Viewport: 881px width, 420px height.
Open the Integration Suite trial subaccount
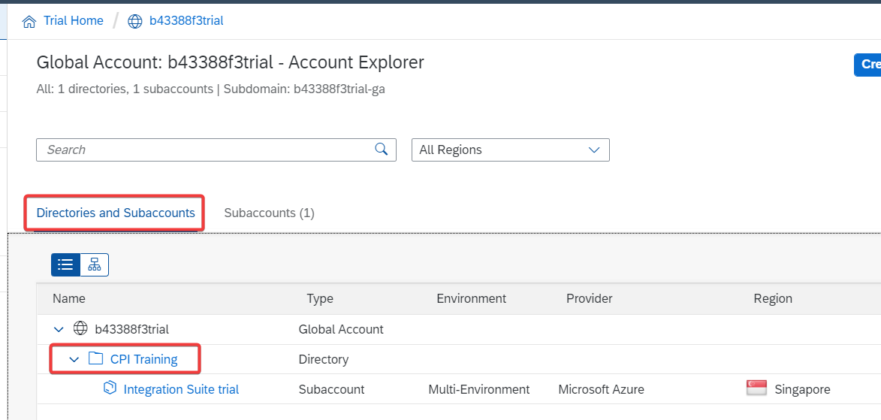coord(181,389)
